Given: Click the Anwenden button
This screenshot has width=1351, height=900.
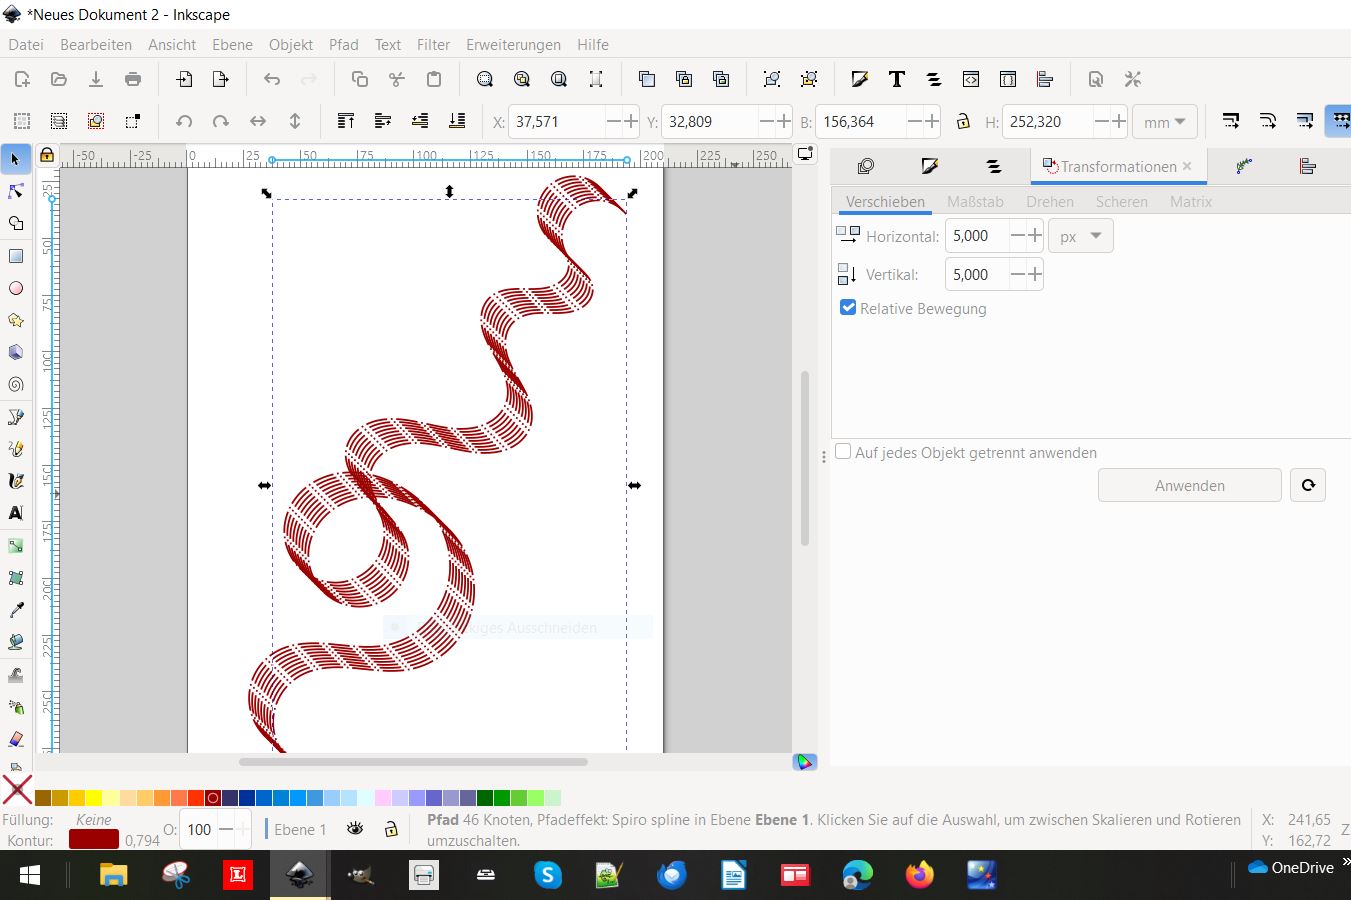Looking at the screenshot, I should pos(1189,486).
